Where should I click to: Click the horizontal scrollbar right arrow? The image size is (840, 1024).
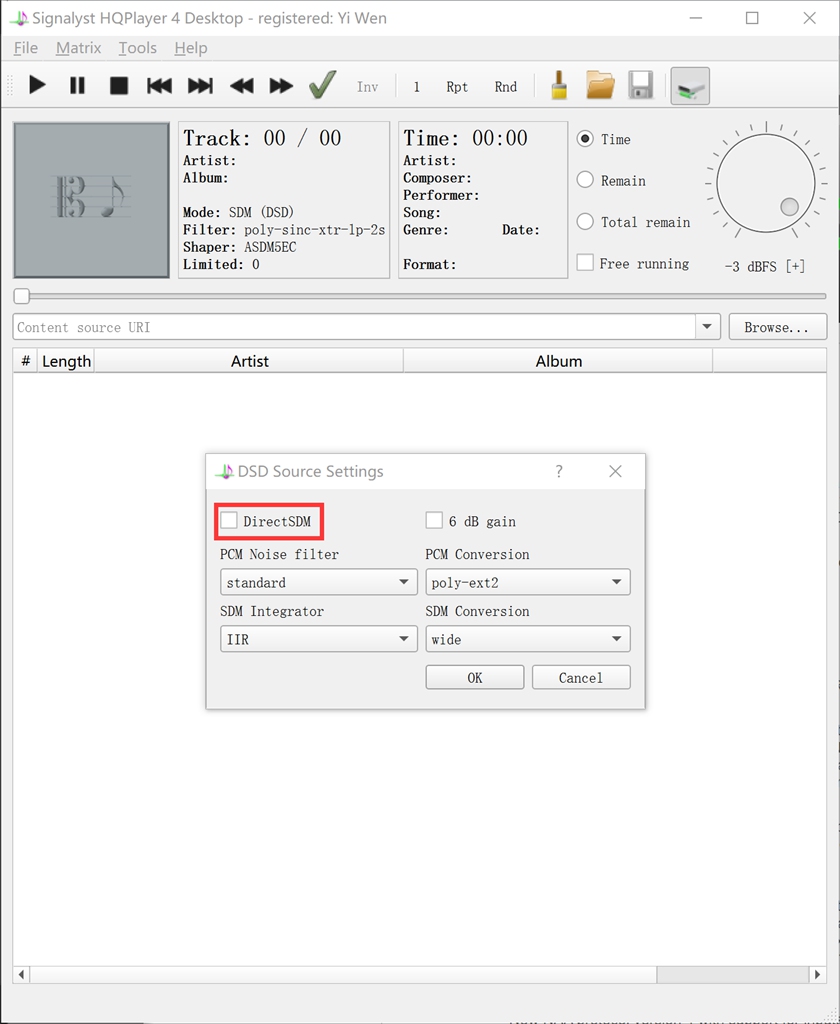coord(817,974)
